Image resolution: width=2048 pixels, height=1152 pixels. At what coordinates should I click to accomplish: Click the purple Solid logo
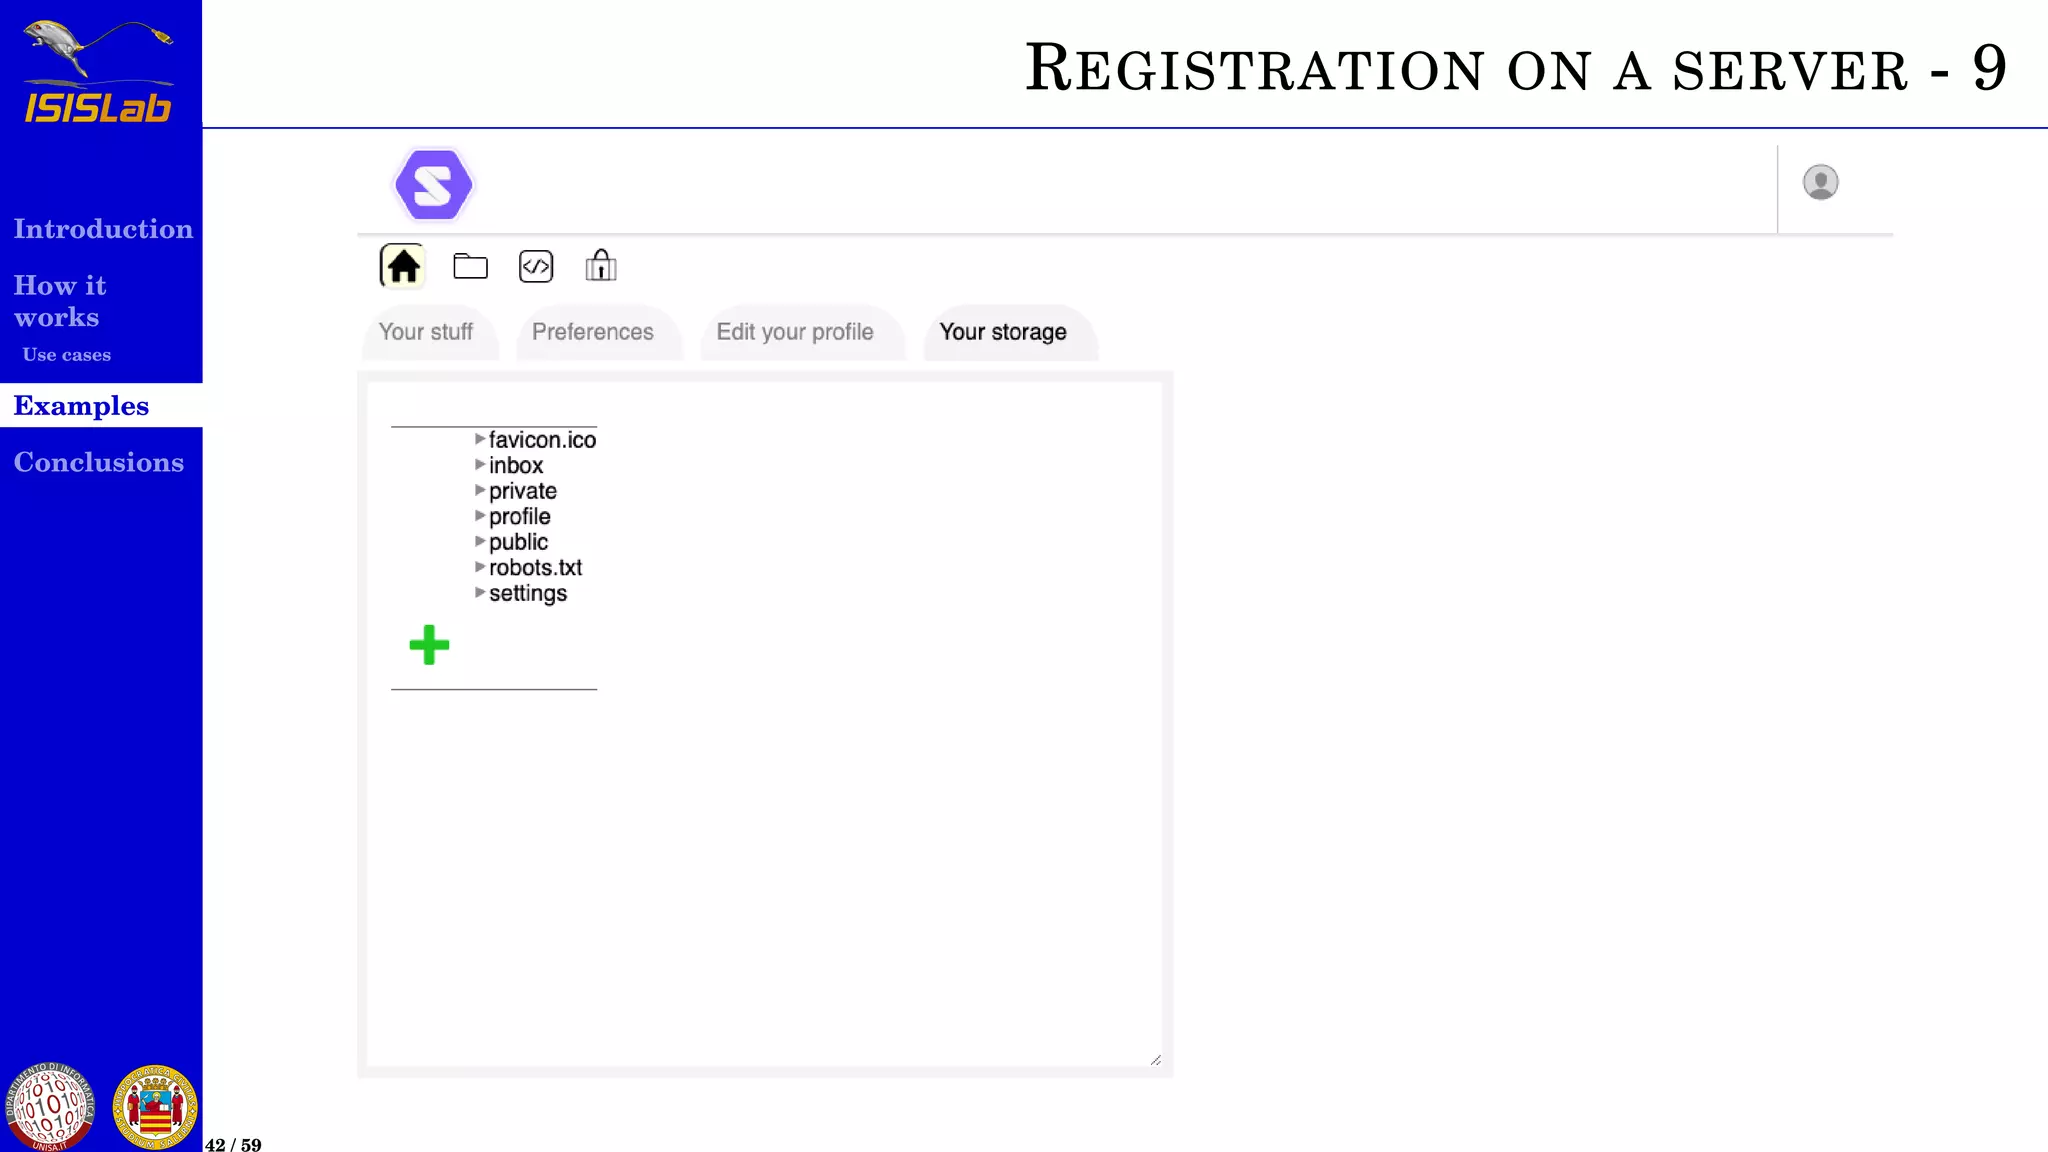point(433,185)
